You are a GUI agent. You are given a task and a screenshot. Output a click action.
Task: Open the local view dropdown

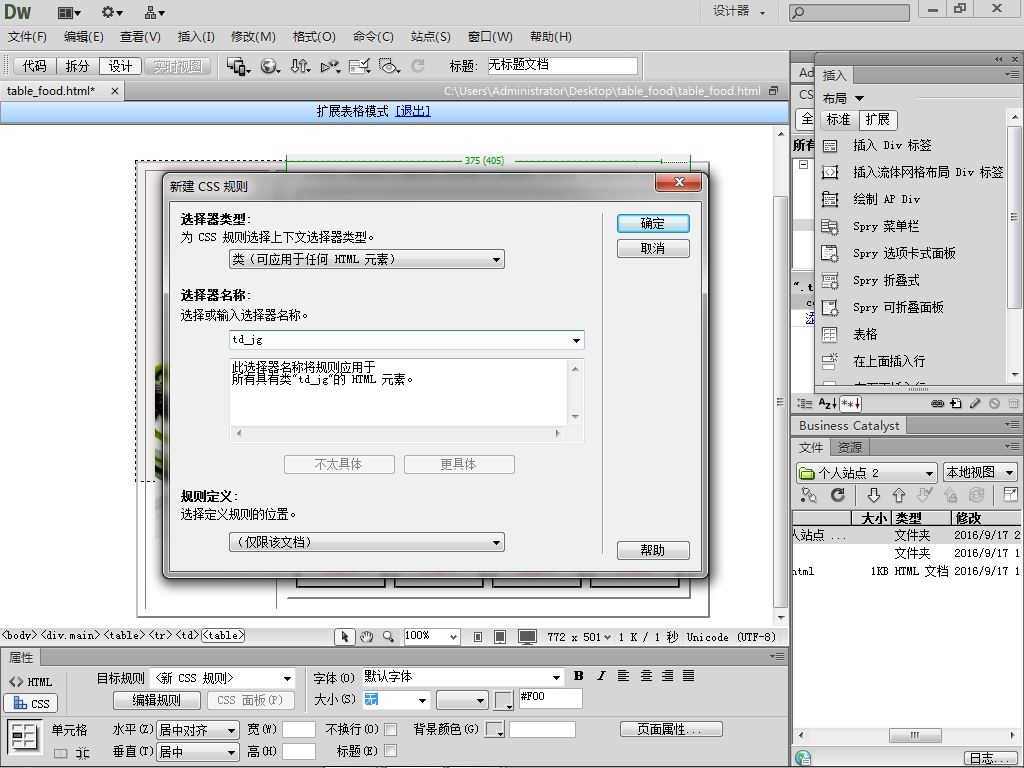point(980,473)
